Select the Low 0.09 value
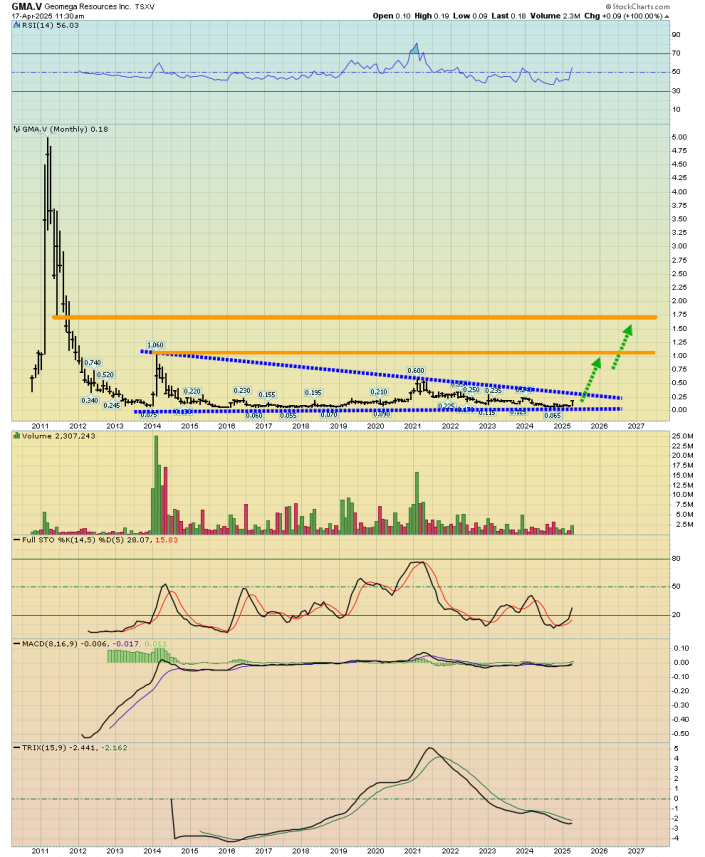 (x=470, y=16)
